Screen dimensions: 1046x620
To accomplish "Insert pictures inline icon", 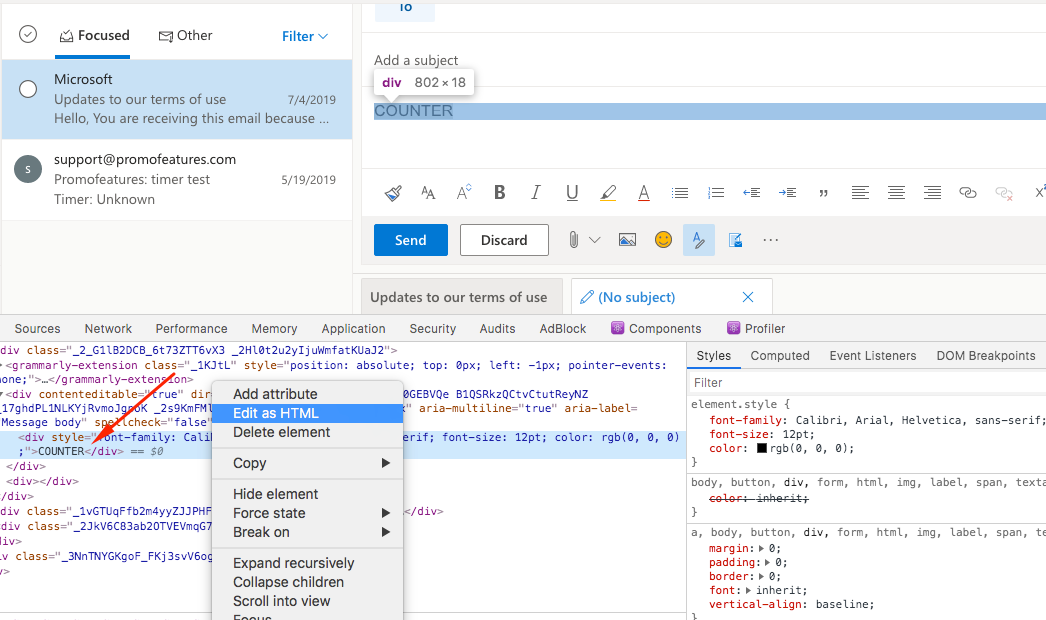I will (627, 240).
